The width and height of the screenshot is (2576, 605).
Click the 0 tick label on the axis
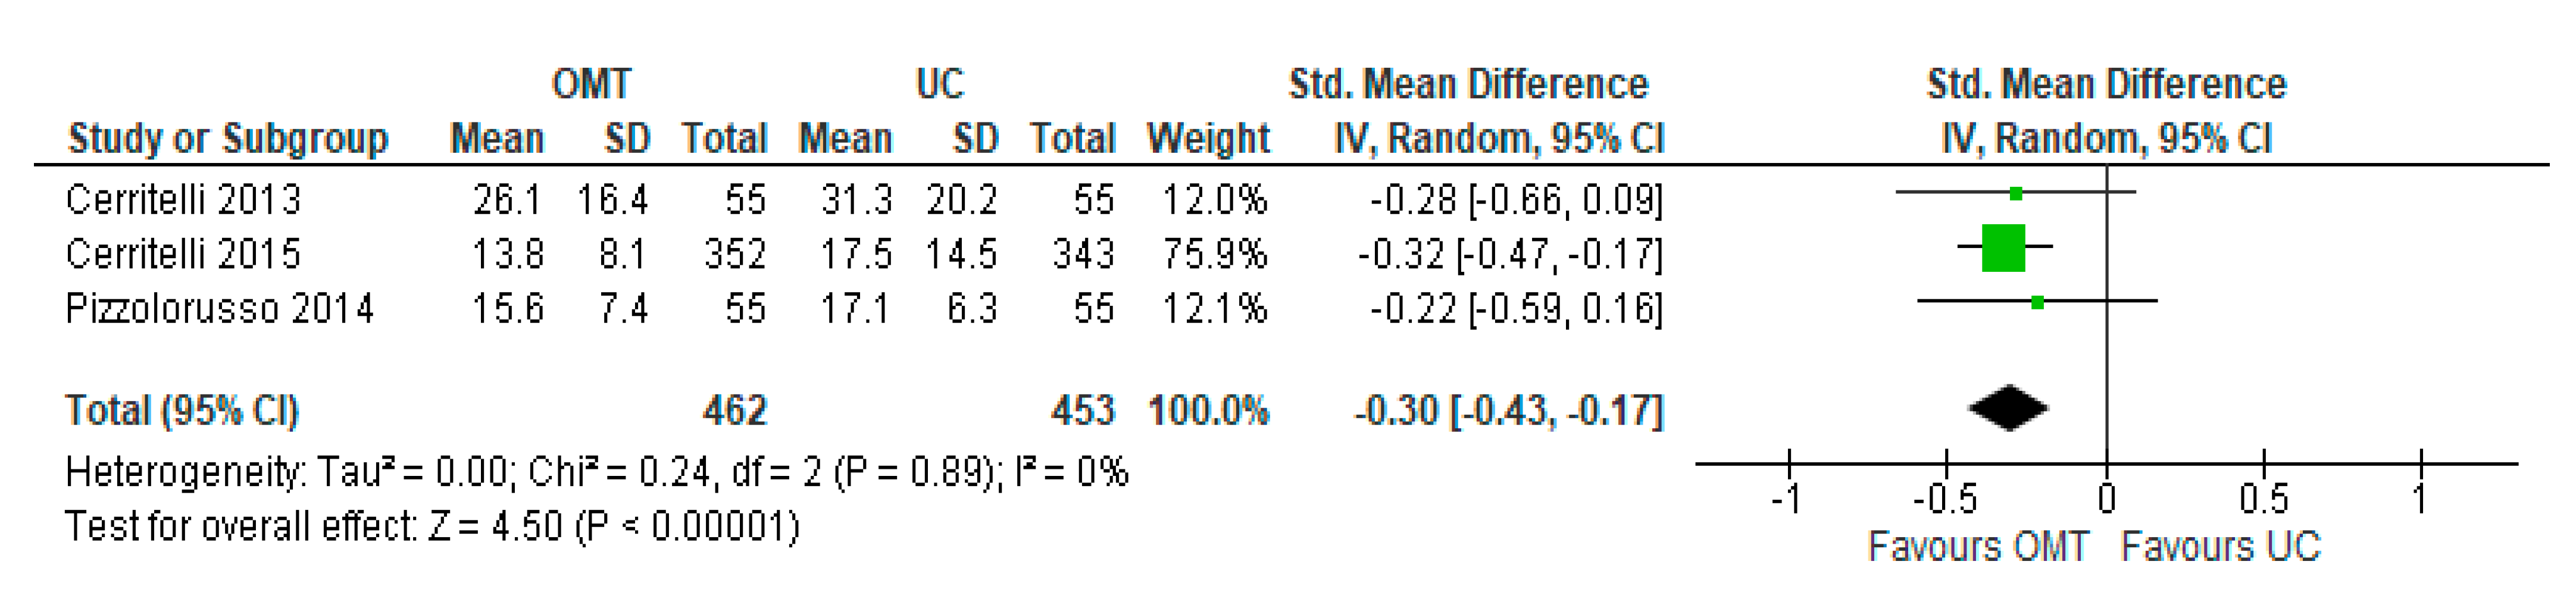(2106, 498)
